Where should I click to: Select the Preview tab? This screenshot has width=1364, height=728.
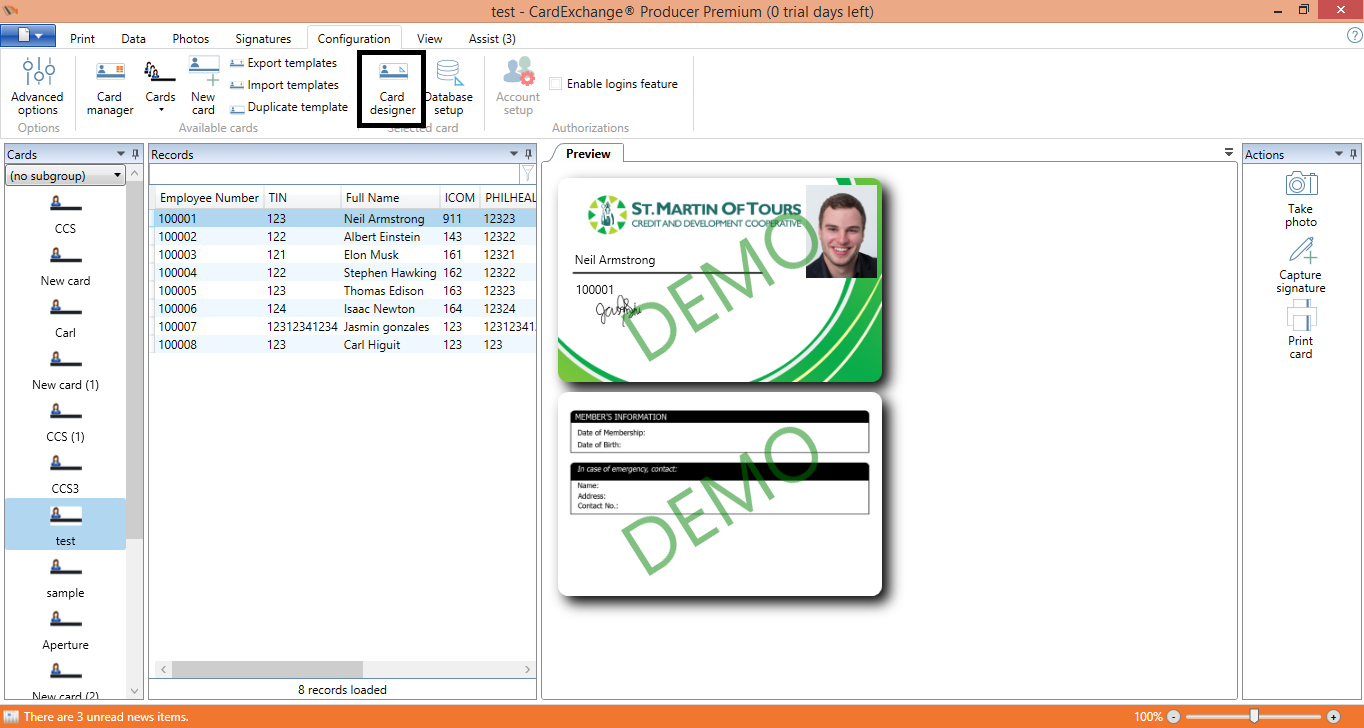coord(588,154)
